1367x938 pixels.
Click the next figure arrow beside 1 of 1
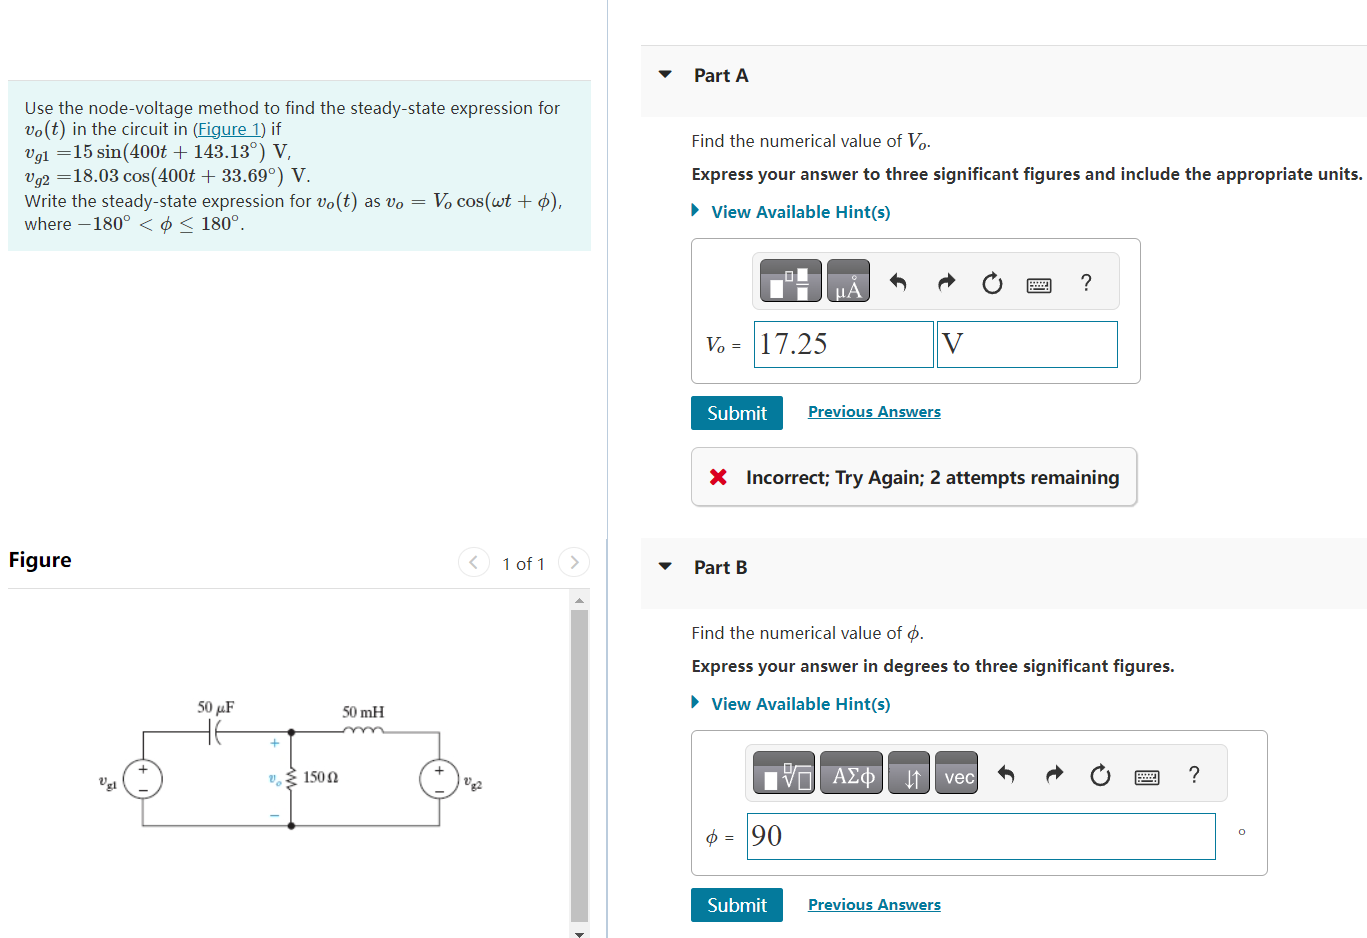573,562
